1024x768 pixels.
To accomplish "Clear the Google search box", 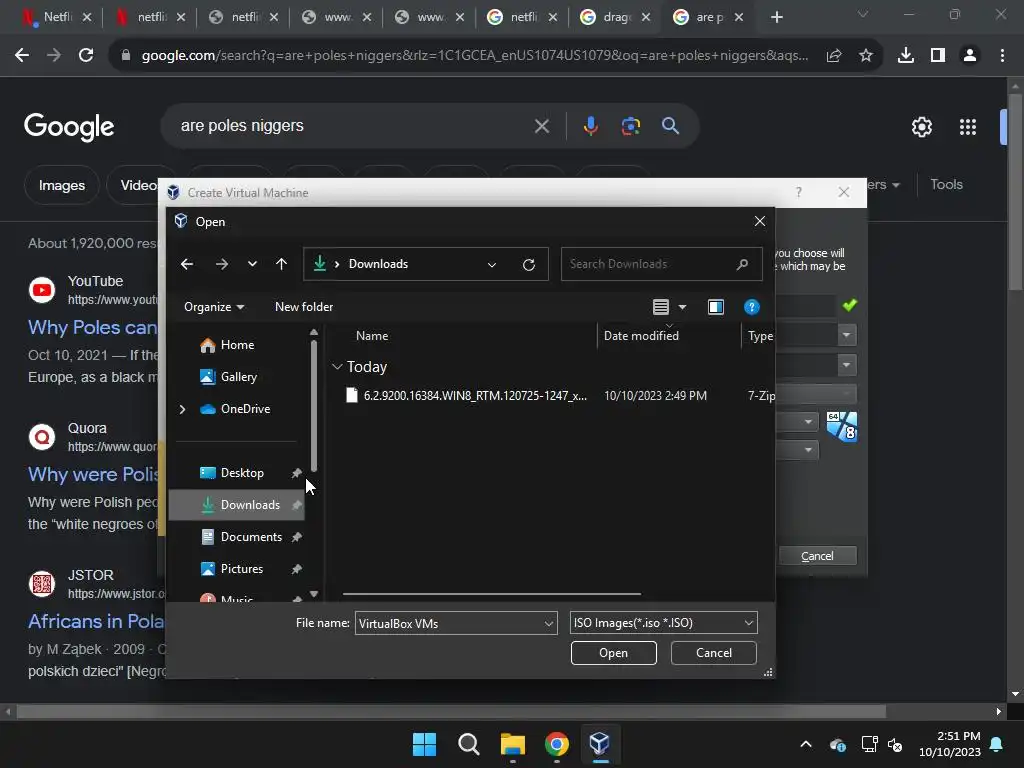I will (x=541, y=125).
